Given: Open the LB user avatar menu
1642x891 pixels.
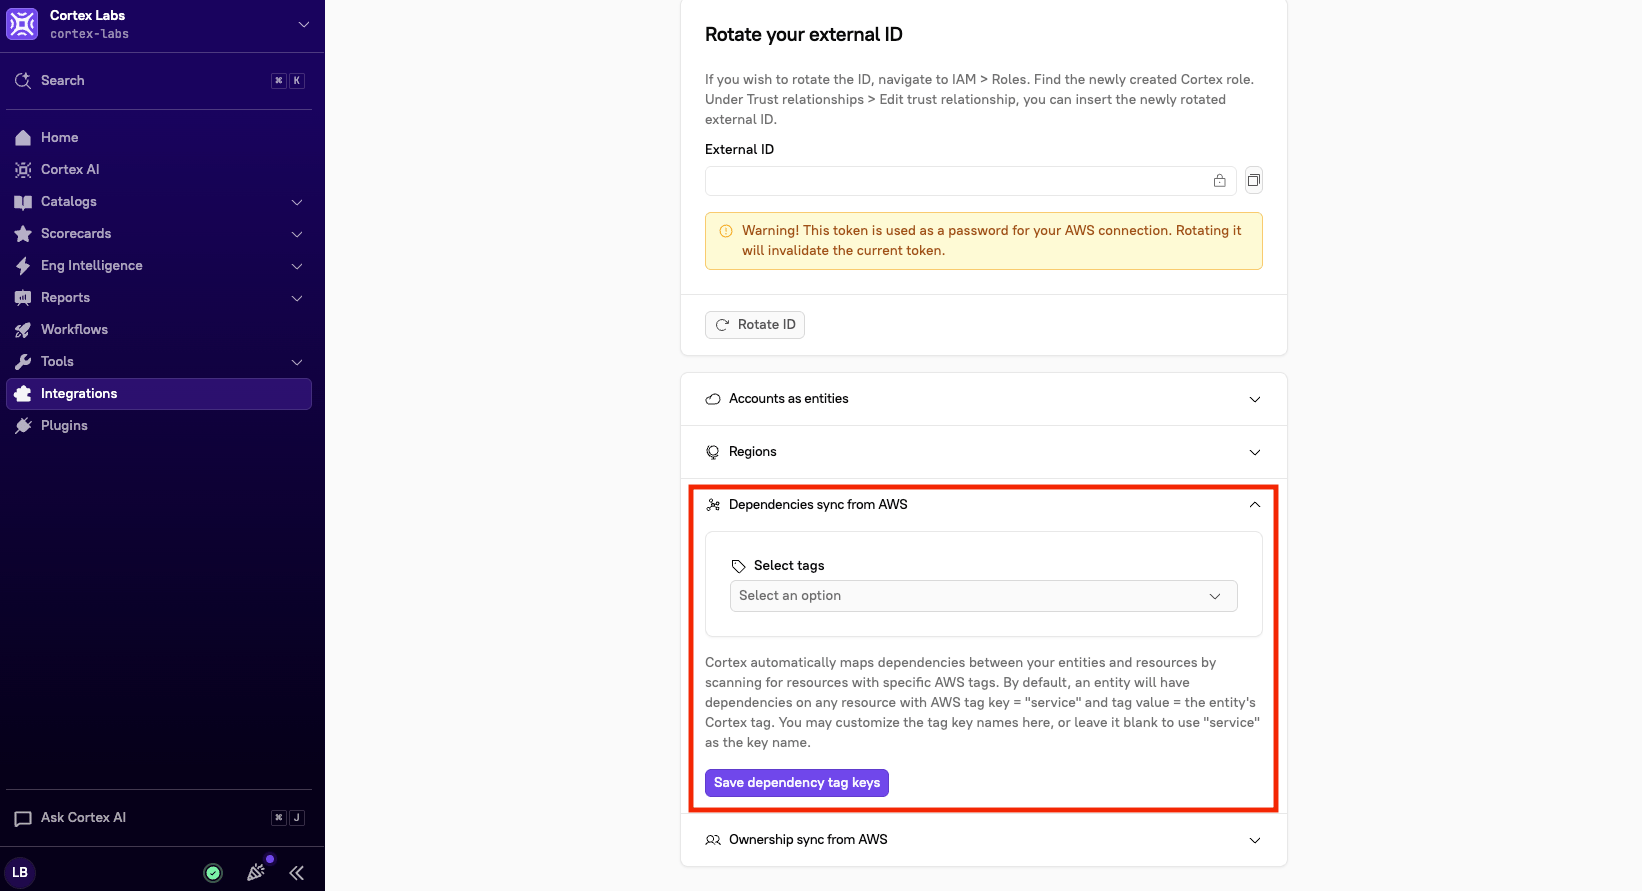Looking at the screenshot, I should tap(20, 872).
